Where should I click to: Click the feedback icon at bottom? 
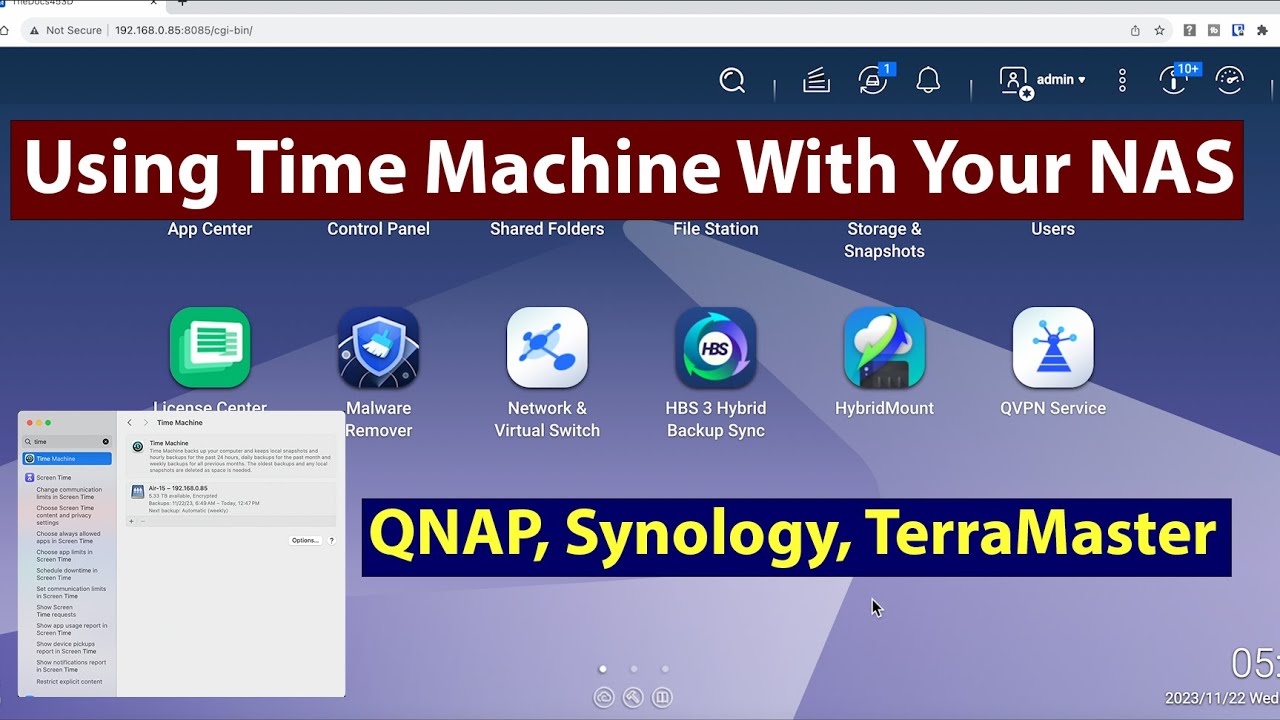(x=662, y=698)
